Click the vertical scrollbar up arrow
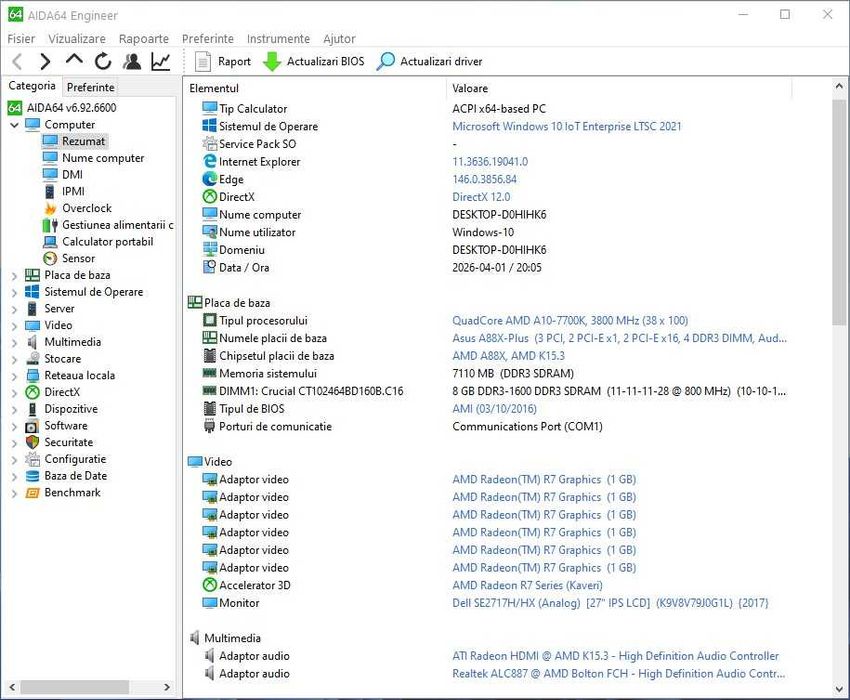The width and height of the screenshot is (850, 700). 839,86
